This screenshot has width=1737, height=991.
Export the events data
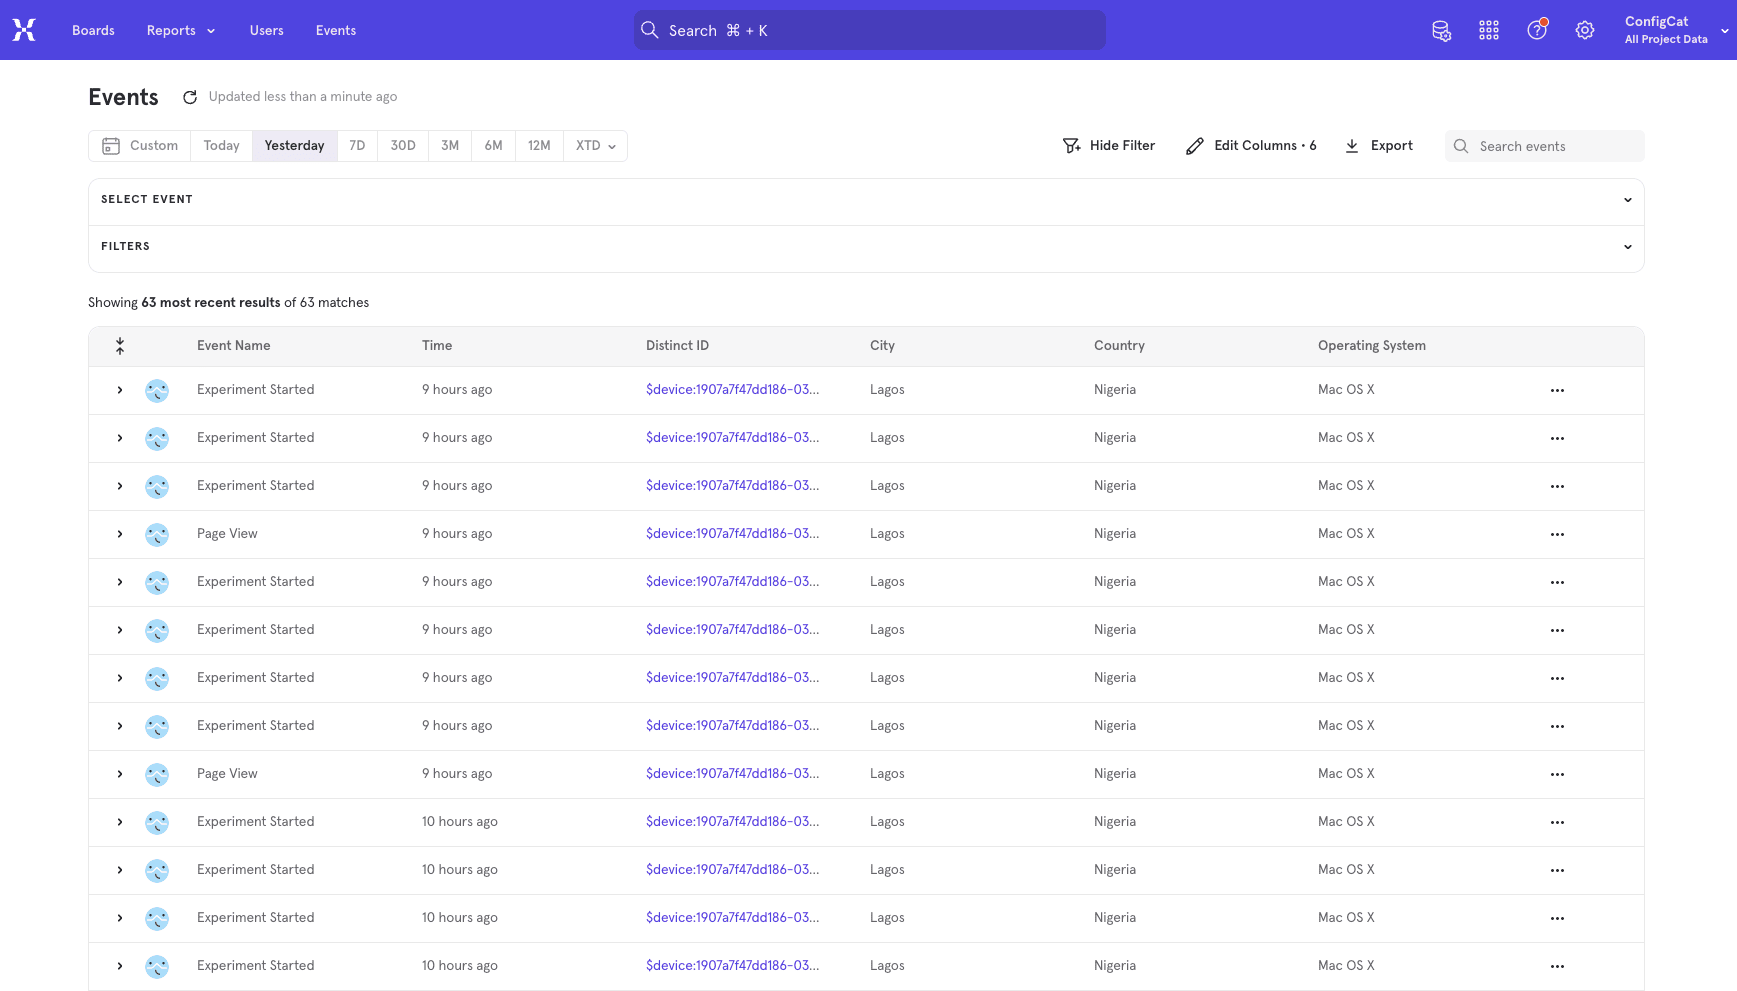tap(1378, 145)
